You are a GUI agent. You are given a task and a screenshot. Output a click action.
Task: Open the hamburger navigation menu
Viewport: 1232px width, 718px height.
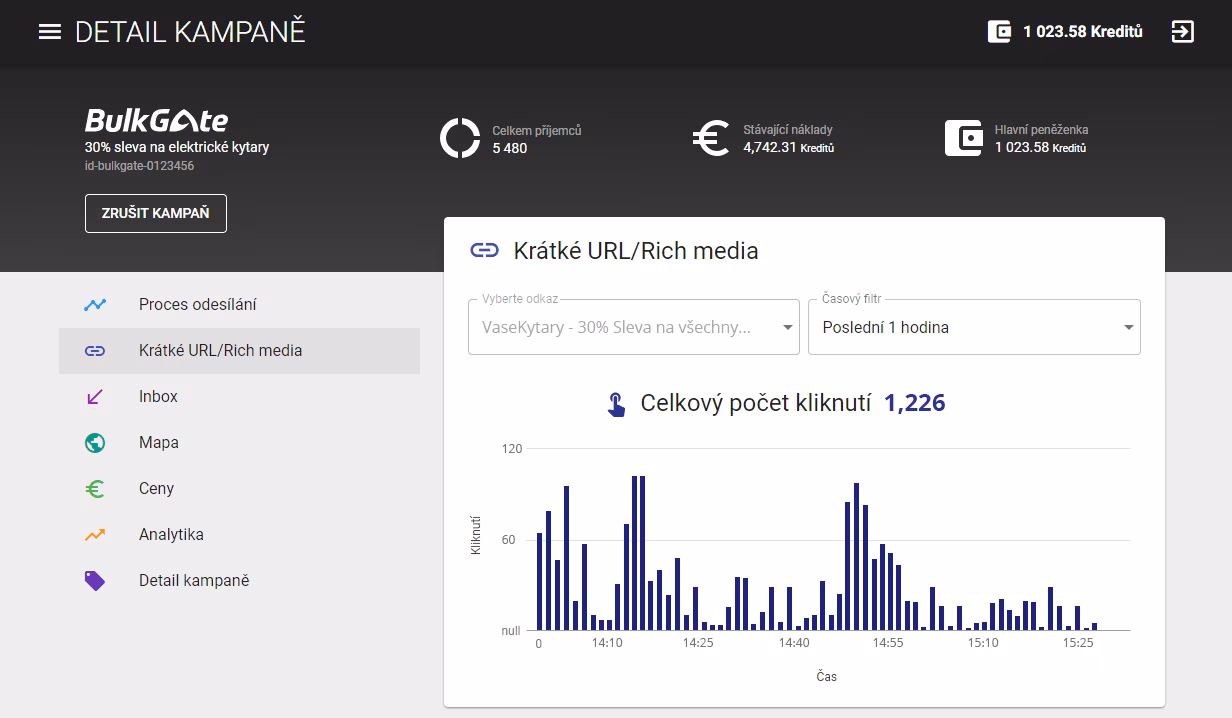point(50,32)
